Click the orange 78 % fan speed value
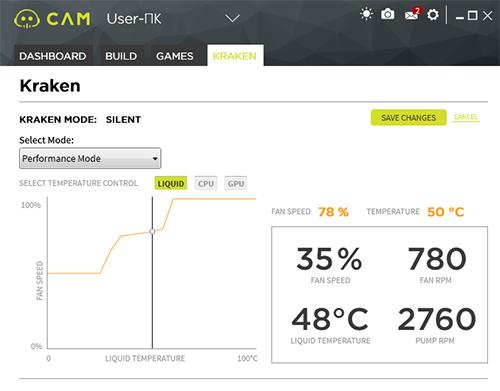500x391 pixels. [333, 212]
